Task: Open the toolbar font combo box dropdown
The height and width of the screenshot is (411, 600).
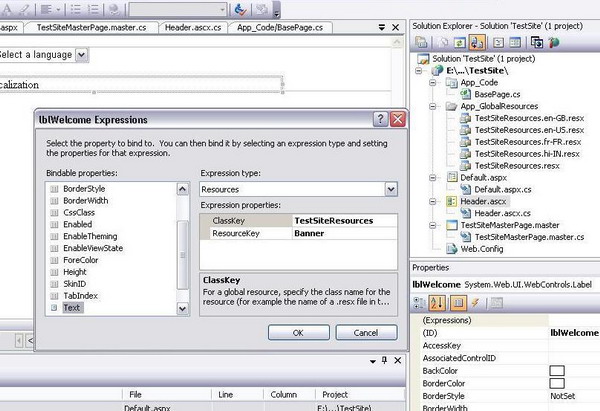Action: [222, 9]
